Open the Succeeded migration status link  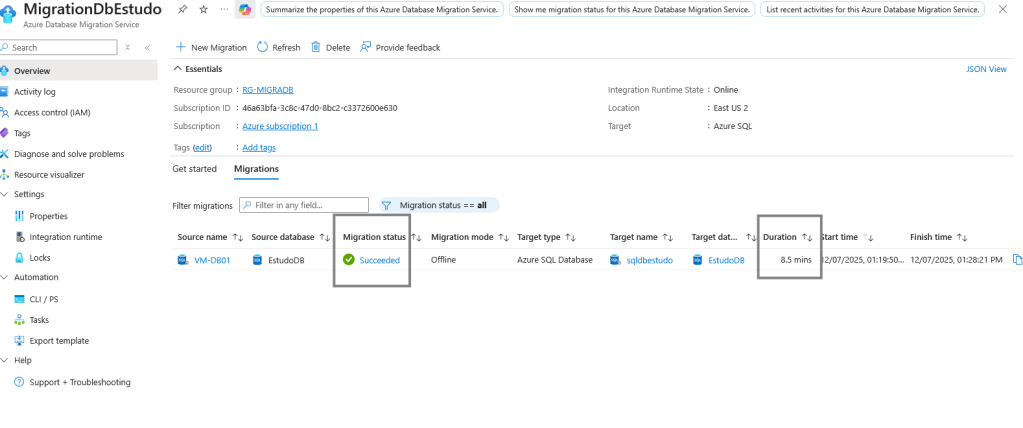[379, 260]
